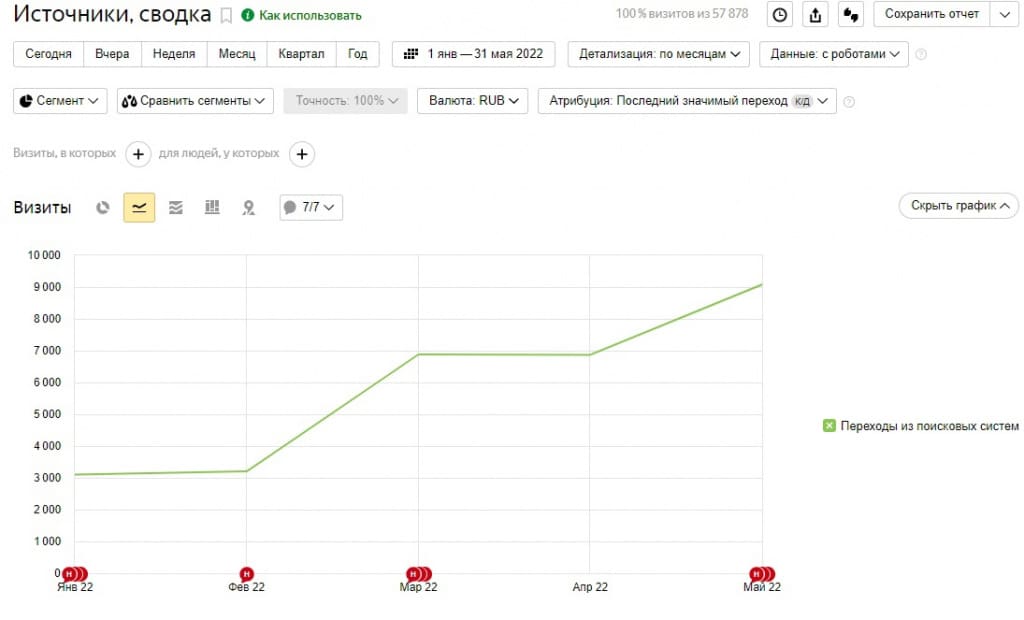The image size is (1024, 620).
Task: Open the Атрибуция: Последний значимый переход dropdown
Action: pyautogui.click(x=687, y=101)
